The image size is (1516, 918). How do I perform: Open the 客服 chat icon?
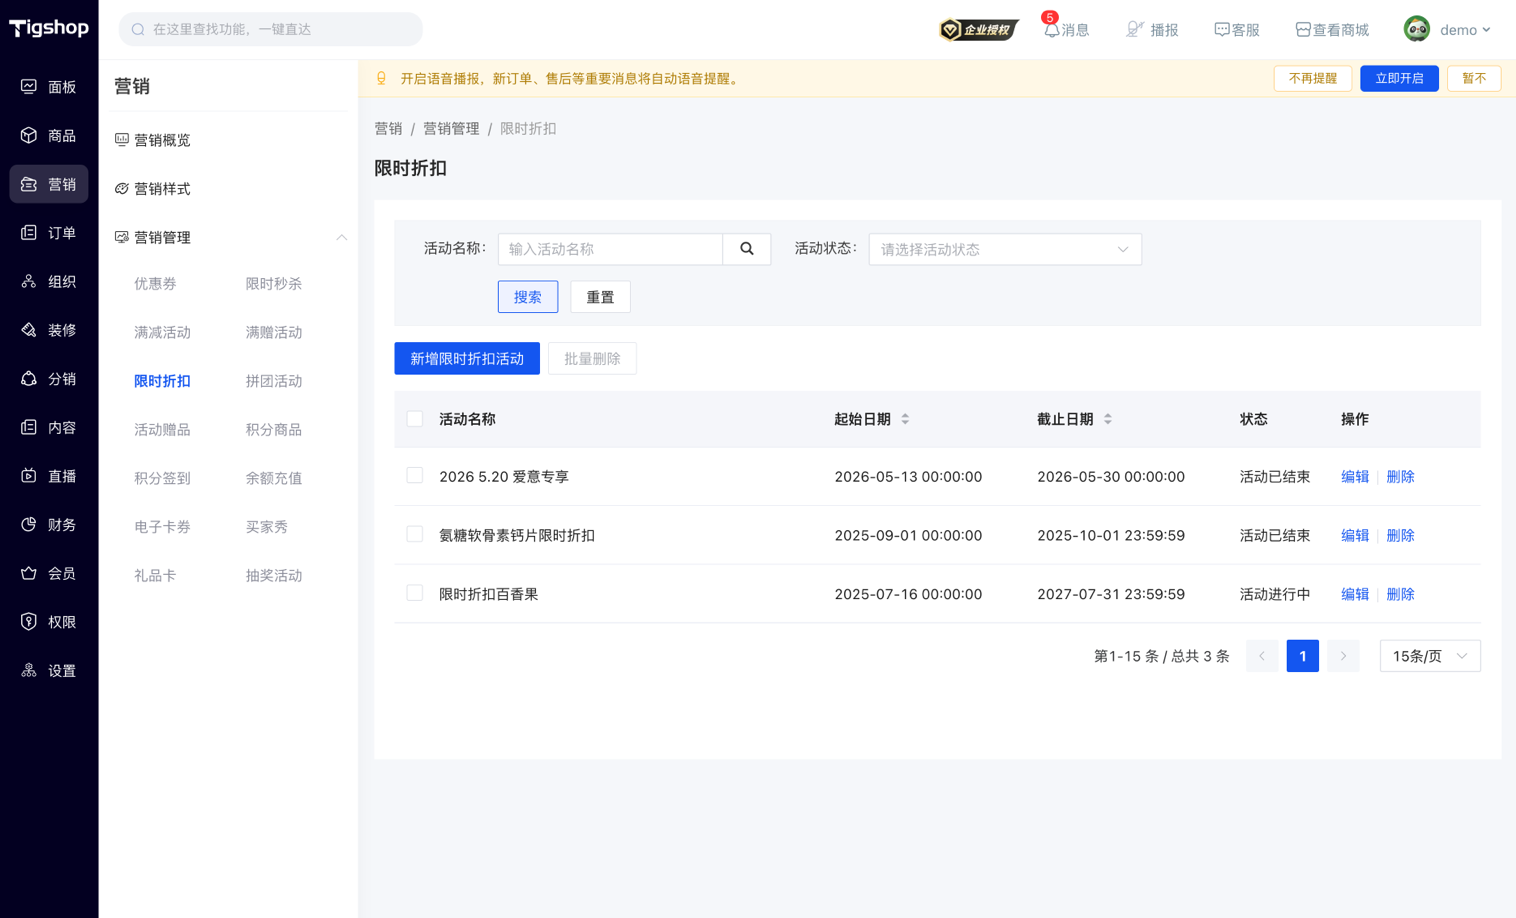click(1221, 30)
